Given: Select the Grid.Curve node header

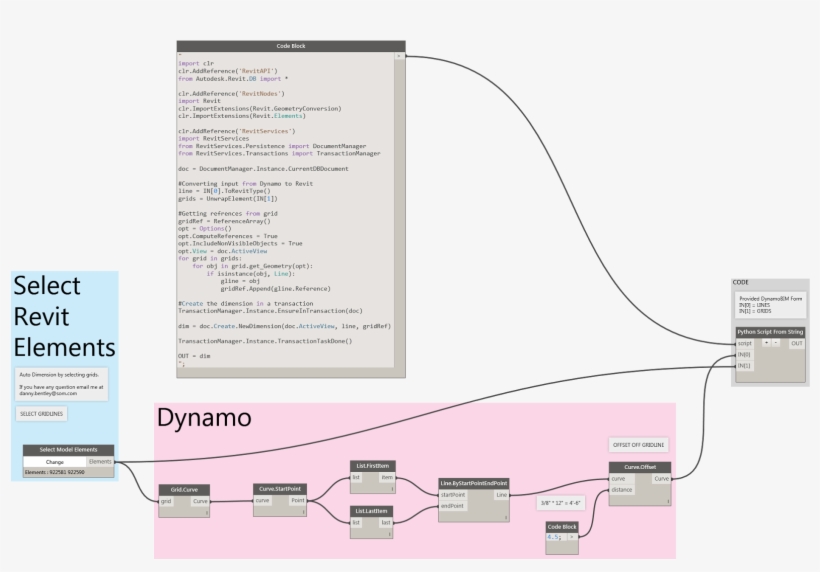Looking at the screenshot, I should (x=184, y=490).
